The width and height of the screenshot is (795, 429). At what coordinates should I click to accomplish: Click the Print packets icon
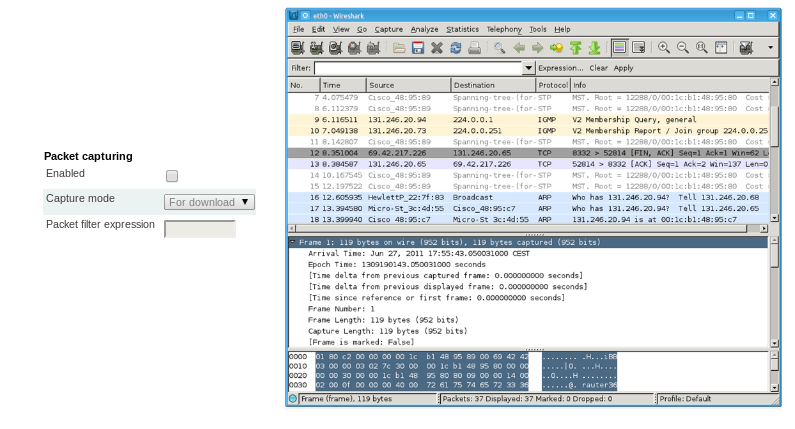pos(475,47)
